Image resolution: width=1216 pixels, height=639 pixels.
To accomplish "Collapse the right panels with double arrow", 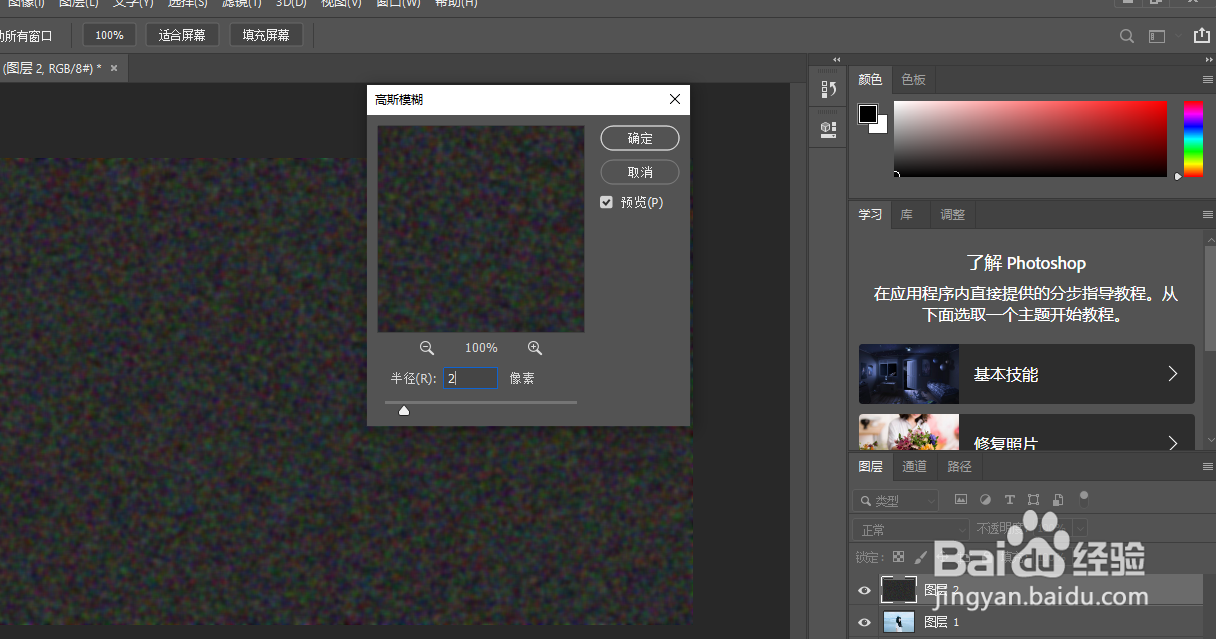I will [x=1207, y=60].
